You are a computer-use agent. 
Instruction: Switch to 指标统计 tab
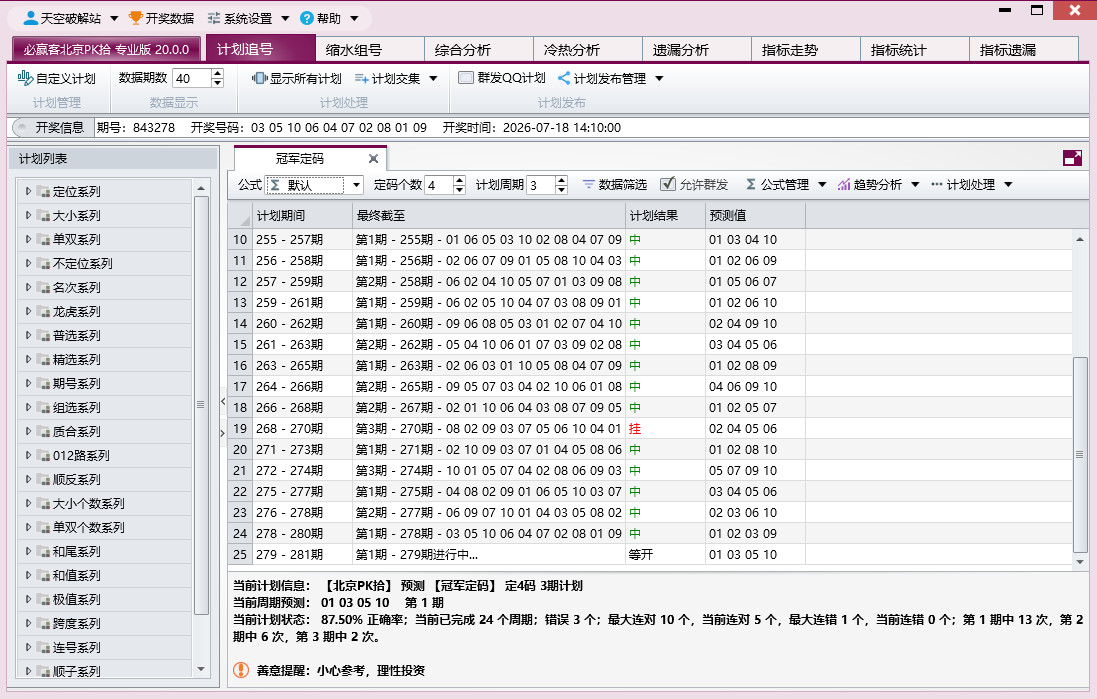pyautogui.click(x=915, y=50)
